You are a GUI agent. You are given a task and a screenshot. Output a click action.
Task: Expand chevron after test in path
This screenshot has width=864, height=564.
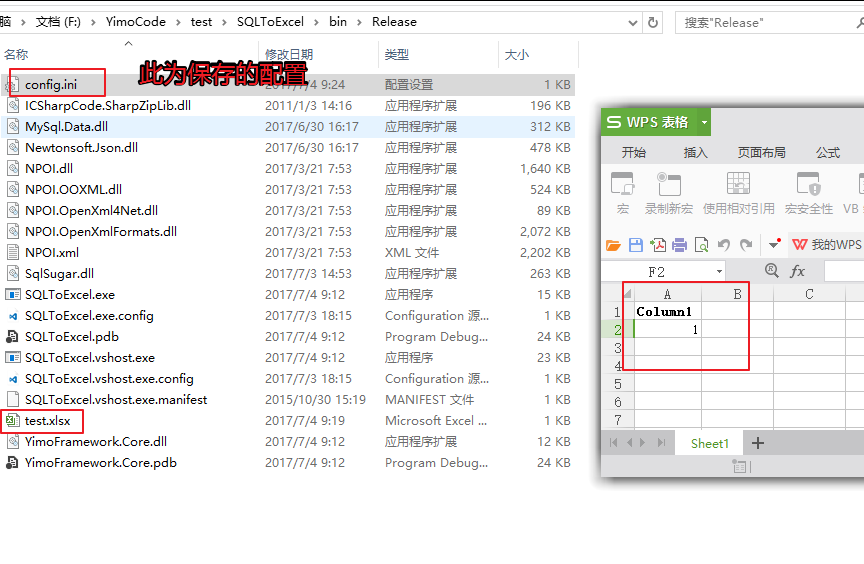coord(224,22)
